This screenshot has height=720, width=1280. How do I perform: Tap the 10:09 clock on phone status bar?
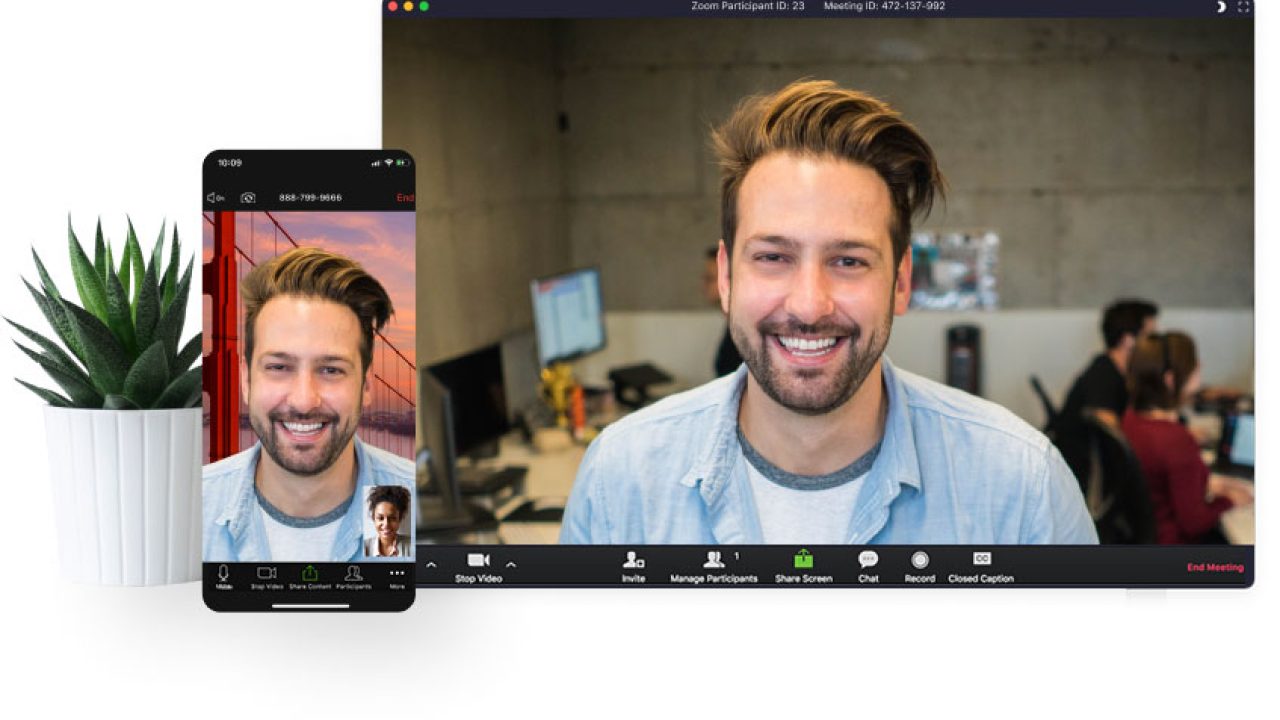(230, 163)
